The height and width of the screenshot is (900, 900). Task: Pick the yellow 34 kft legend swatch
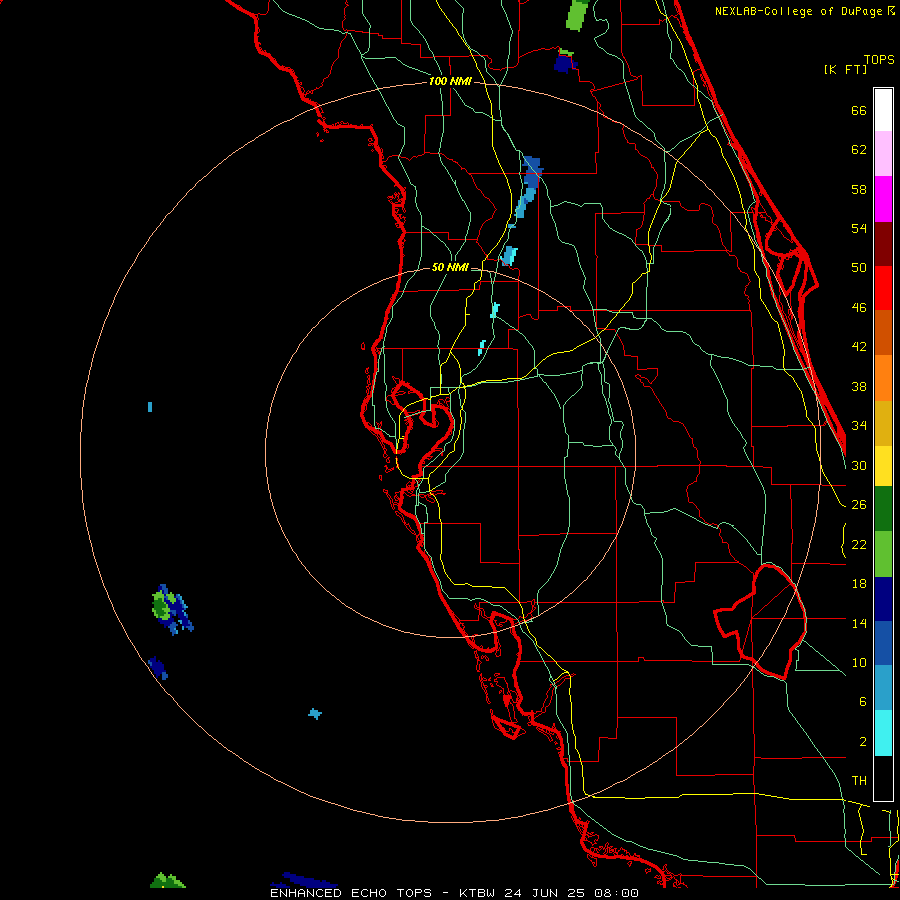(883, 466)
